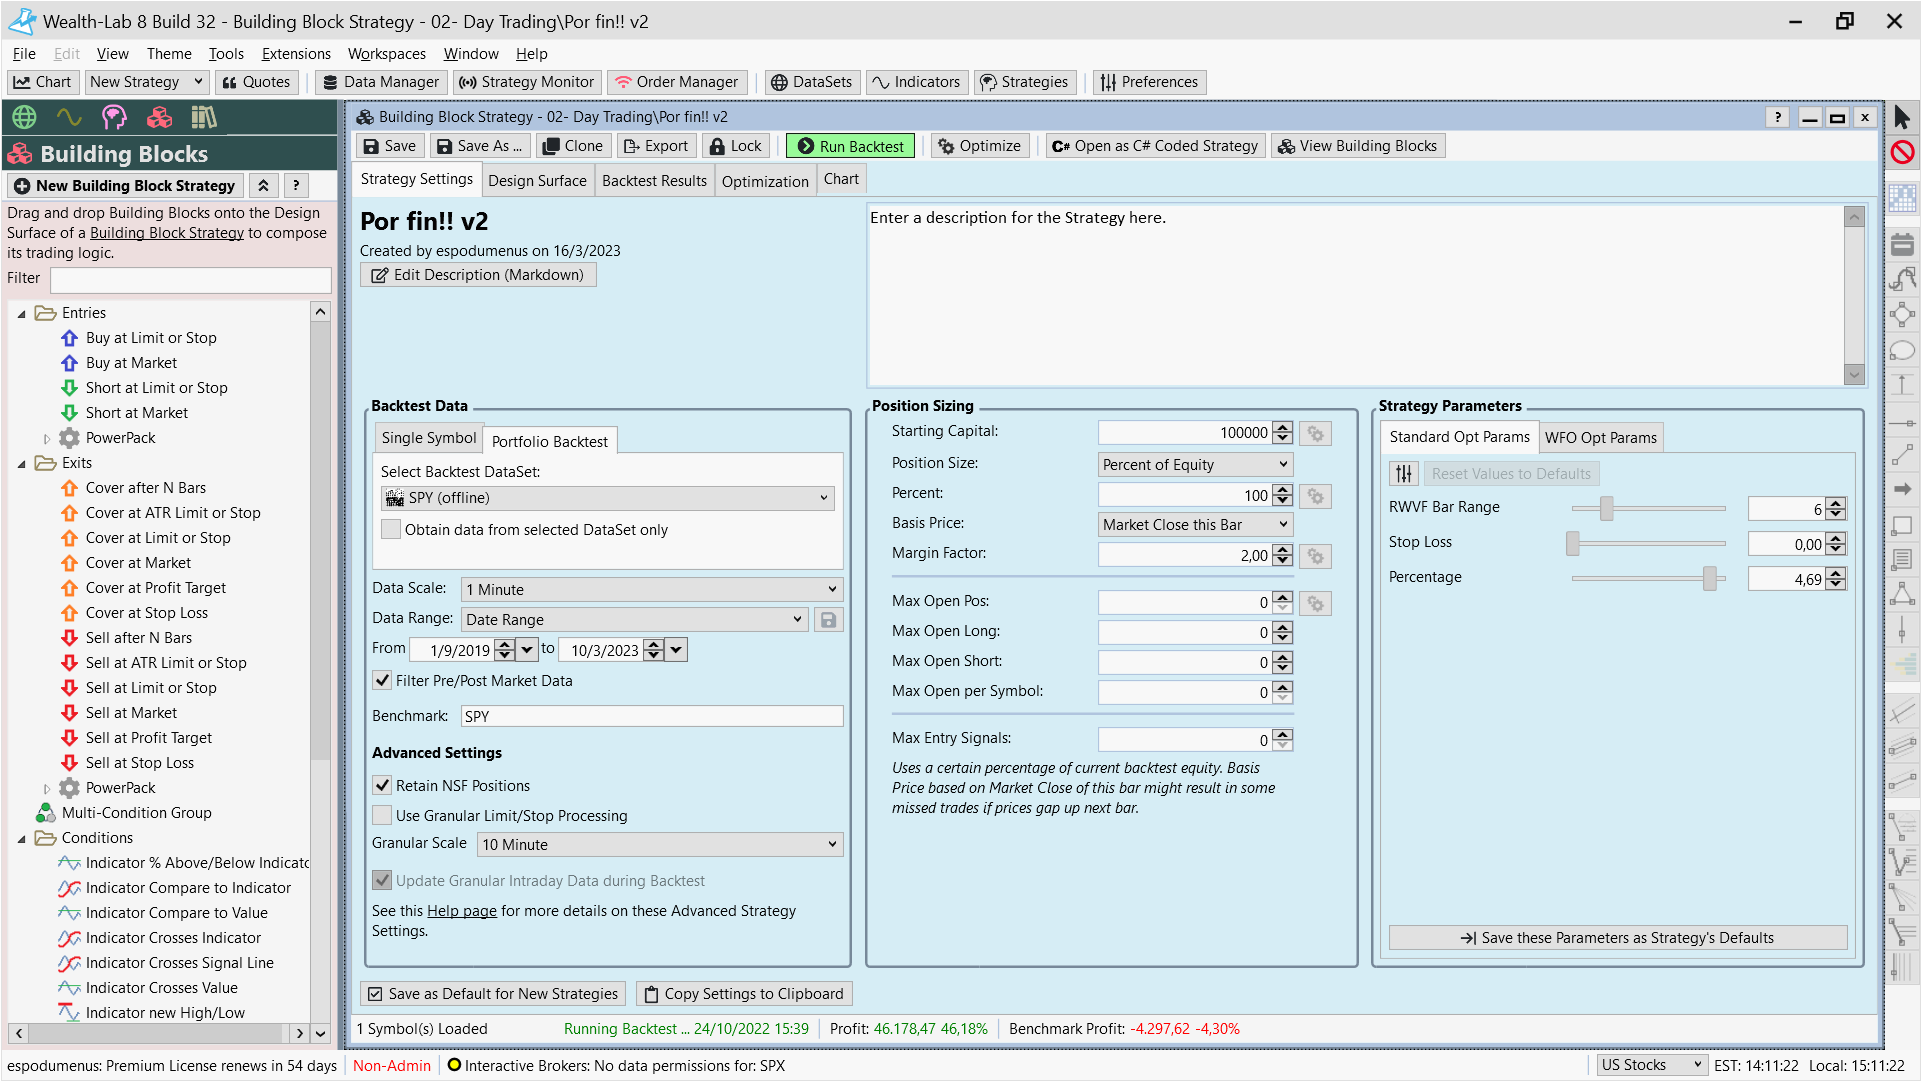The image size is (1922, 1082).
Task: Click the Indicators toolbar icon
Action: click(880, 82)
